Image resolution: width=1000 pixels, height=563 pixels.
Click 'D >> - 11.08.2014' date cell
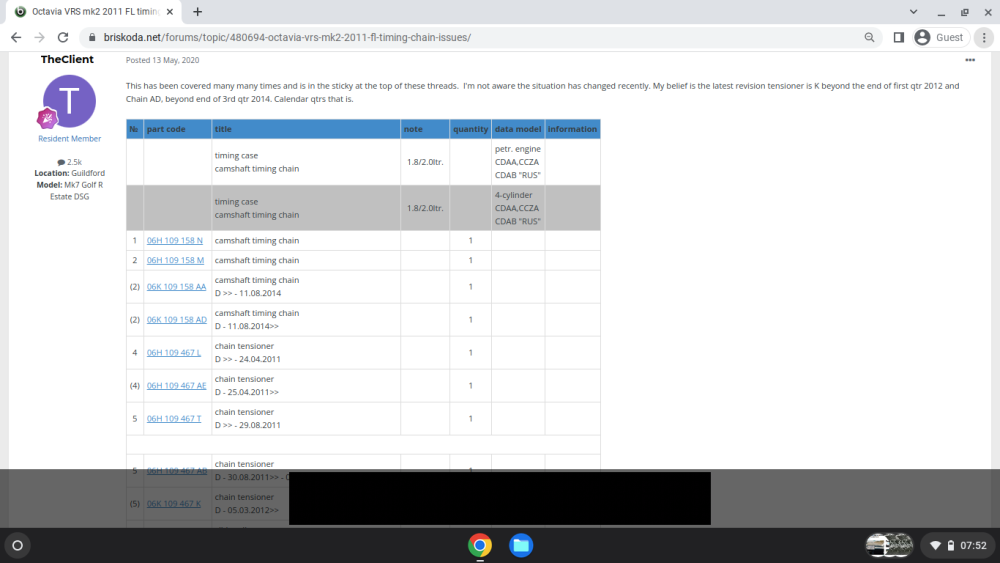[248, 293]
